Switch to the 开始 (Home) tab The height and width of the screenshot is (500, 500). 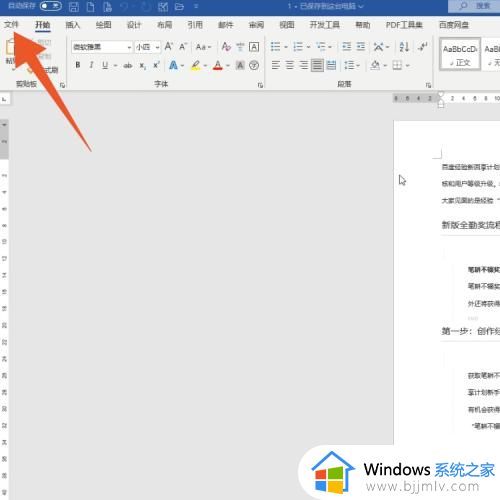[43, 25]
